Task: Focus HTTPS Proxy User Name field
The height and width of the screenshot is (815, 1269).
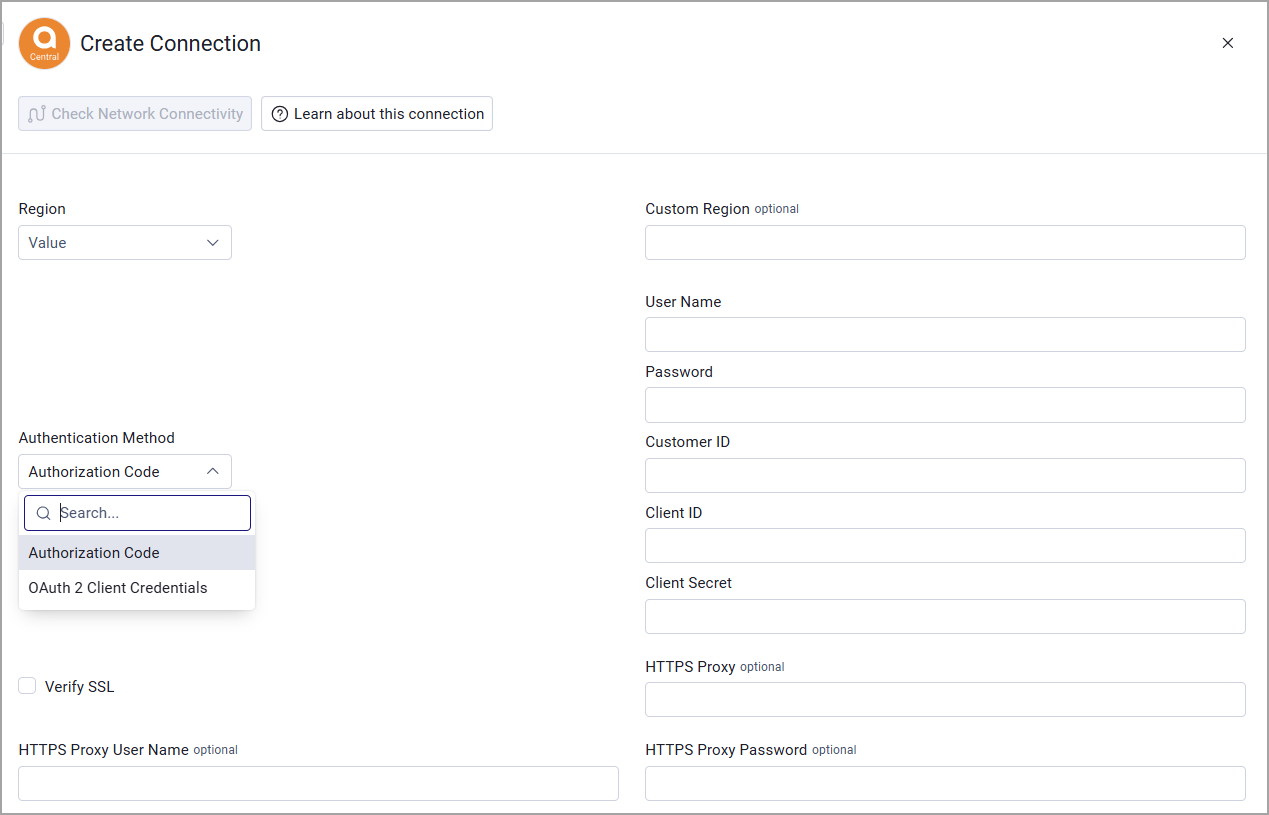Action: coord(318,784)
